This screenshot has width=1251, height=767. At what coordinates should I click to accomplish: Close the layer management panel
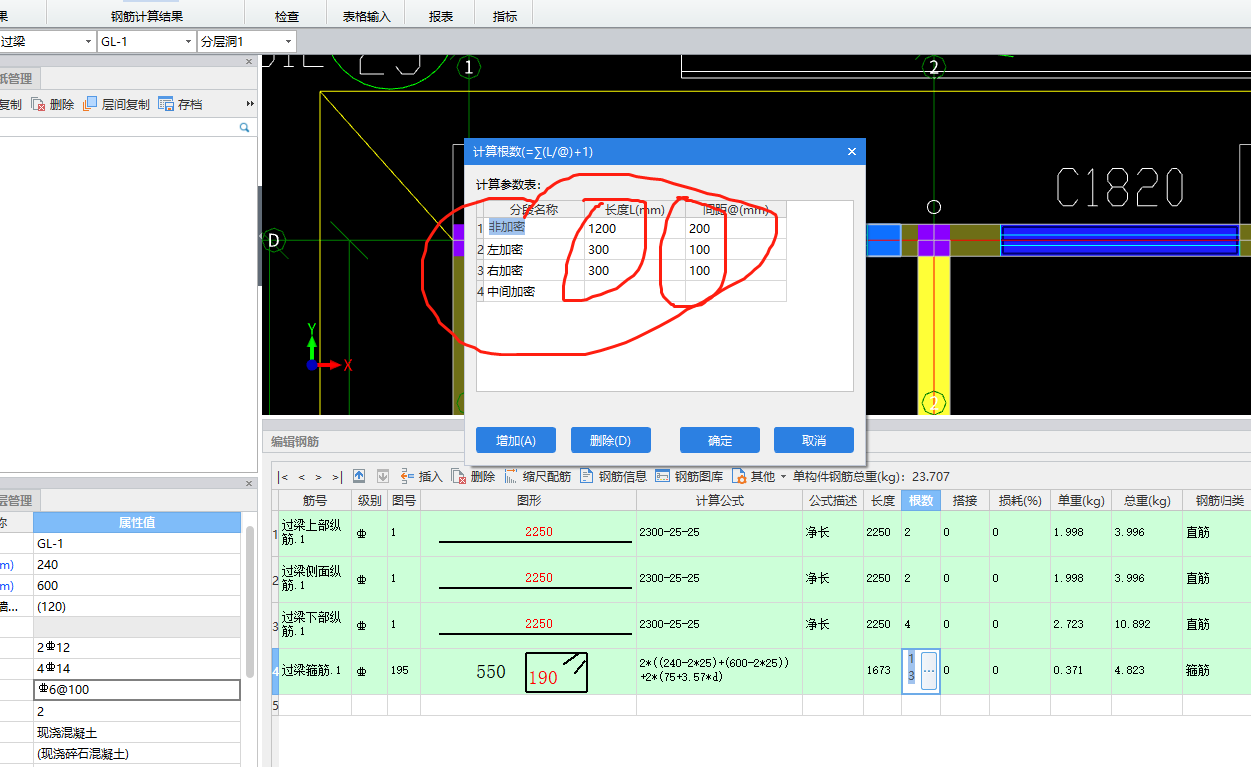click(249, 483)
